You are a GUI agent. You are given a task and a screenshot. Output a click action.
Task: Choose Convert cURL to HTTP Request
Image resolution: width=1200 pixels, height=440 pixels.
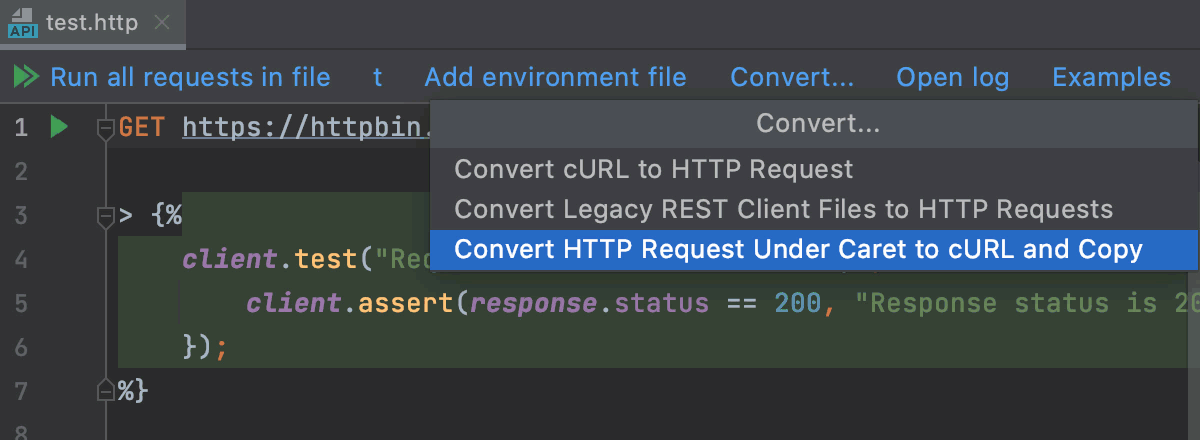pos(654,169)
